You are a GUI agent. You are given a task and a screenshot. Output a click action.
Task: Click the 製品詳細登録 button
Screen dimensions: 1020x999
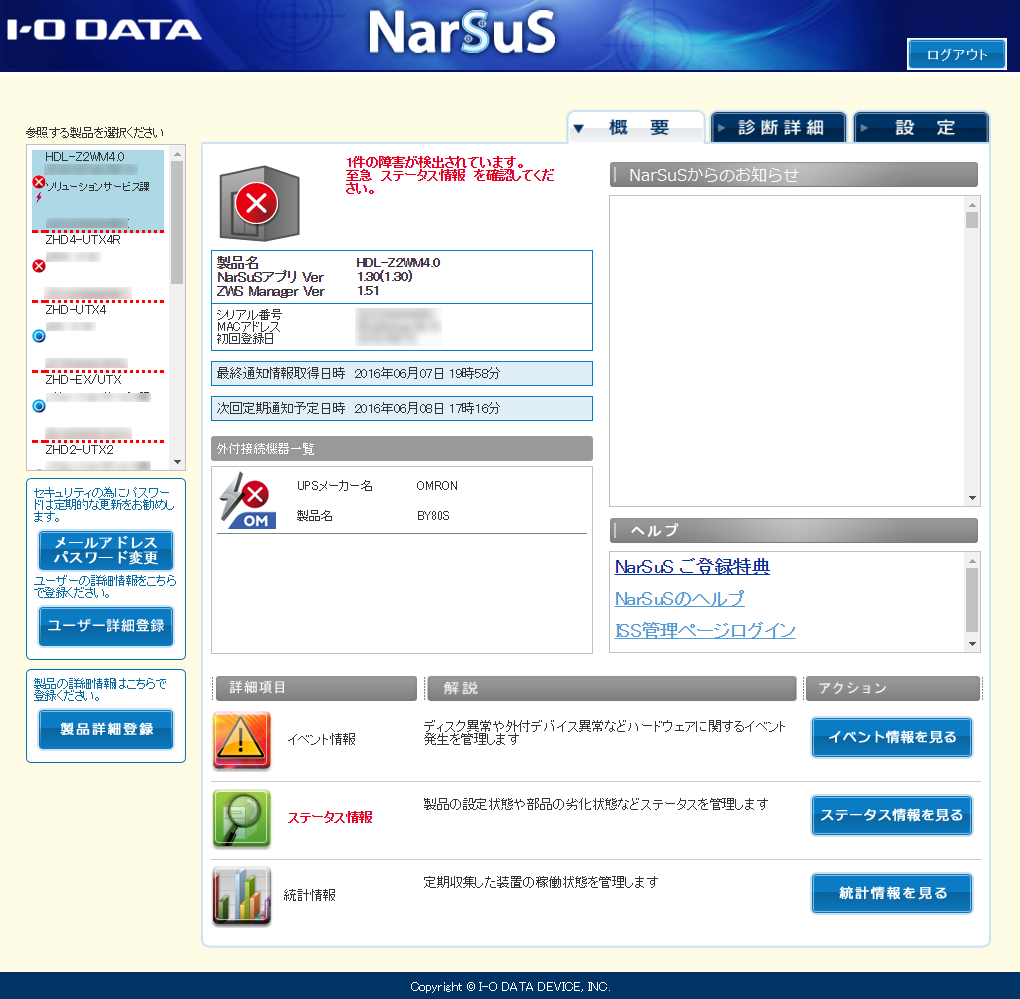pos(106,729)
